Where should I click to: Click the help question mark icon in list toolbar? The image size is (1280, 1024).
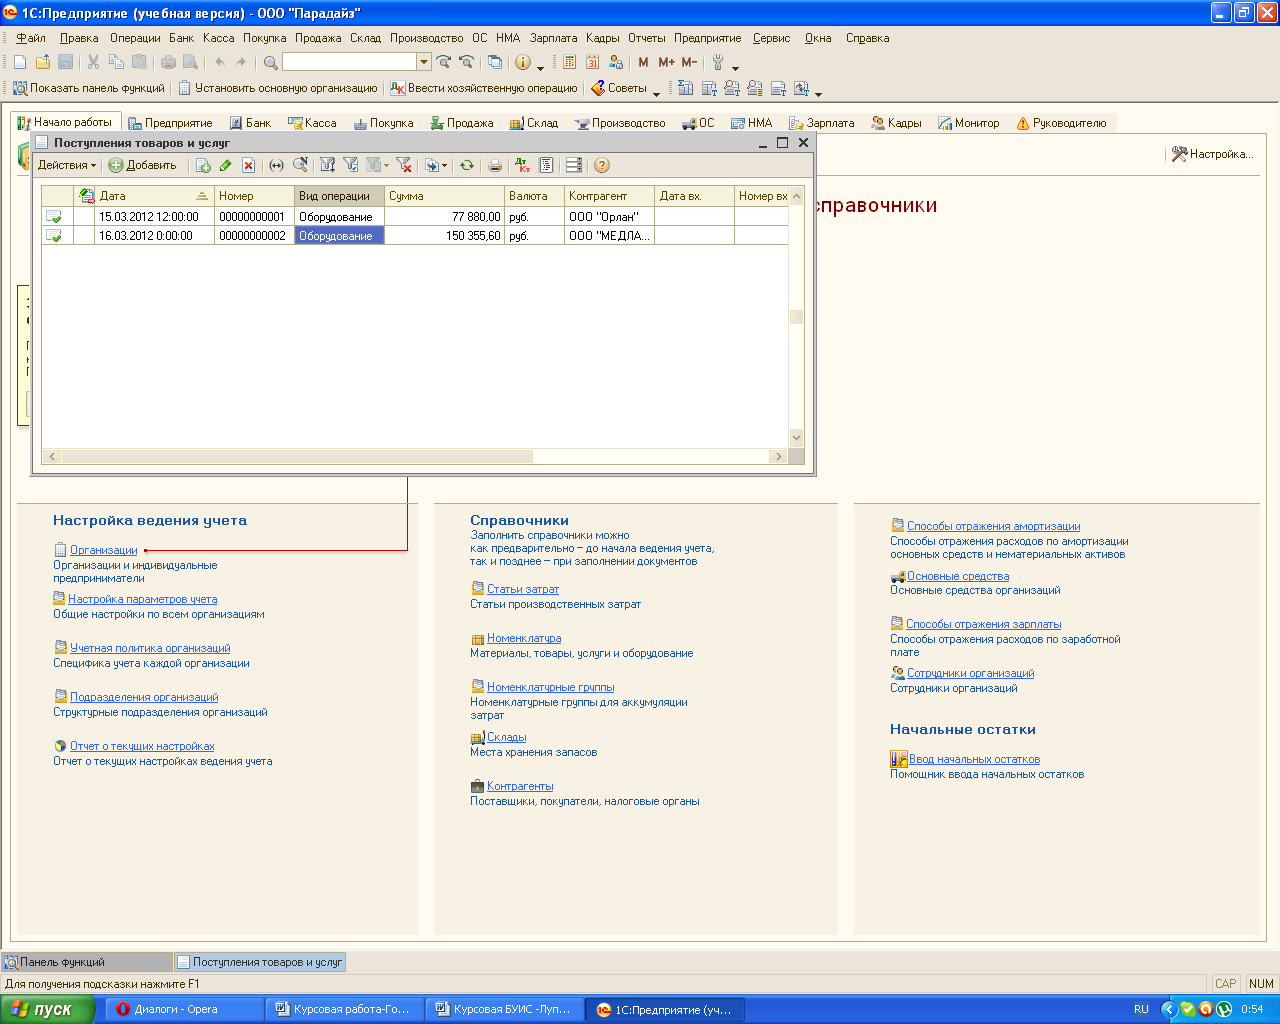click(x=602, y=166)
